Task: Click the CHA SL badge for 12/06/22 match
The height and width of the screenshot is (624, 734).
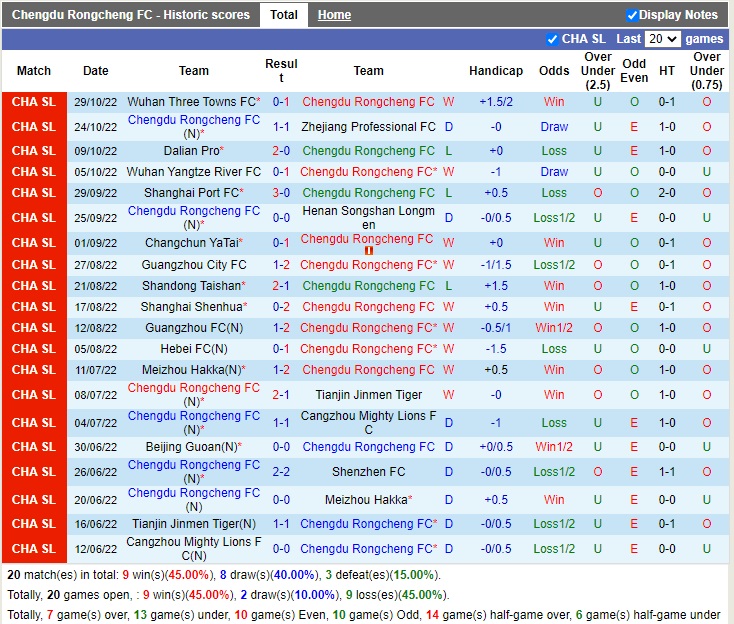Action: point(34,549)
